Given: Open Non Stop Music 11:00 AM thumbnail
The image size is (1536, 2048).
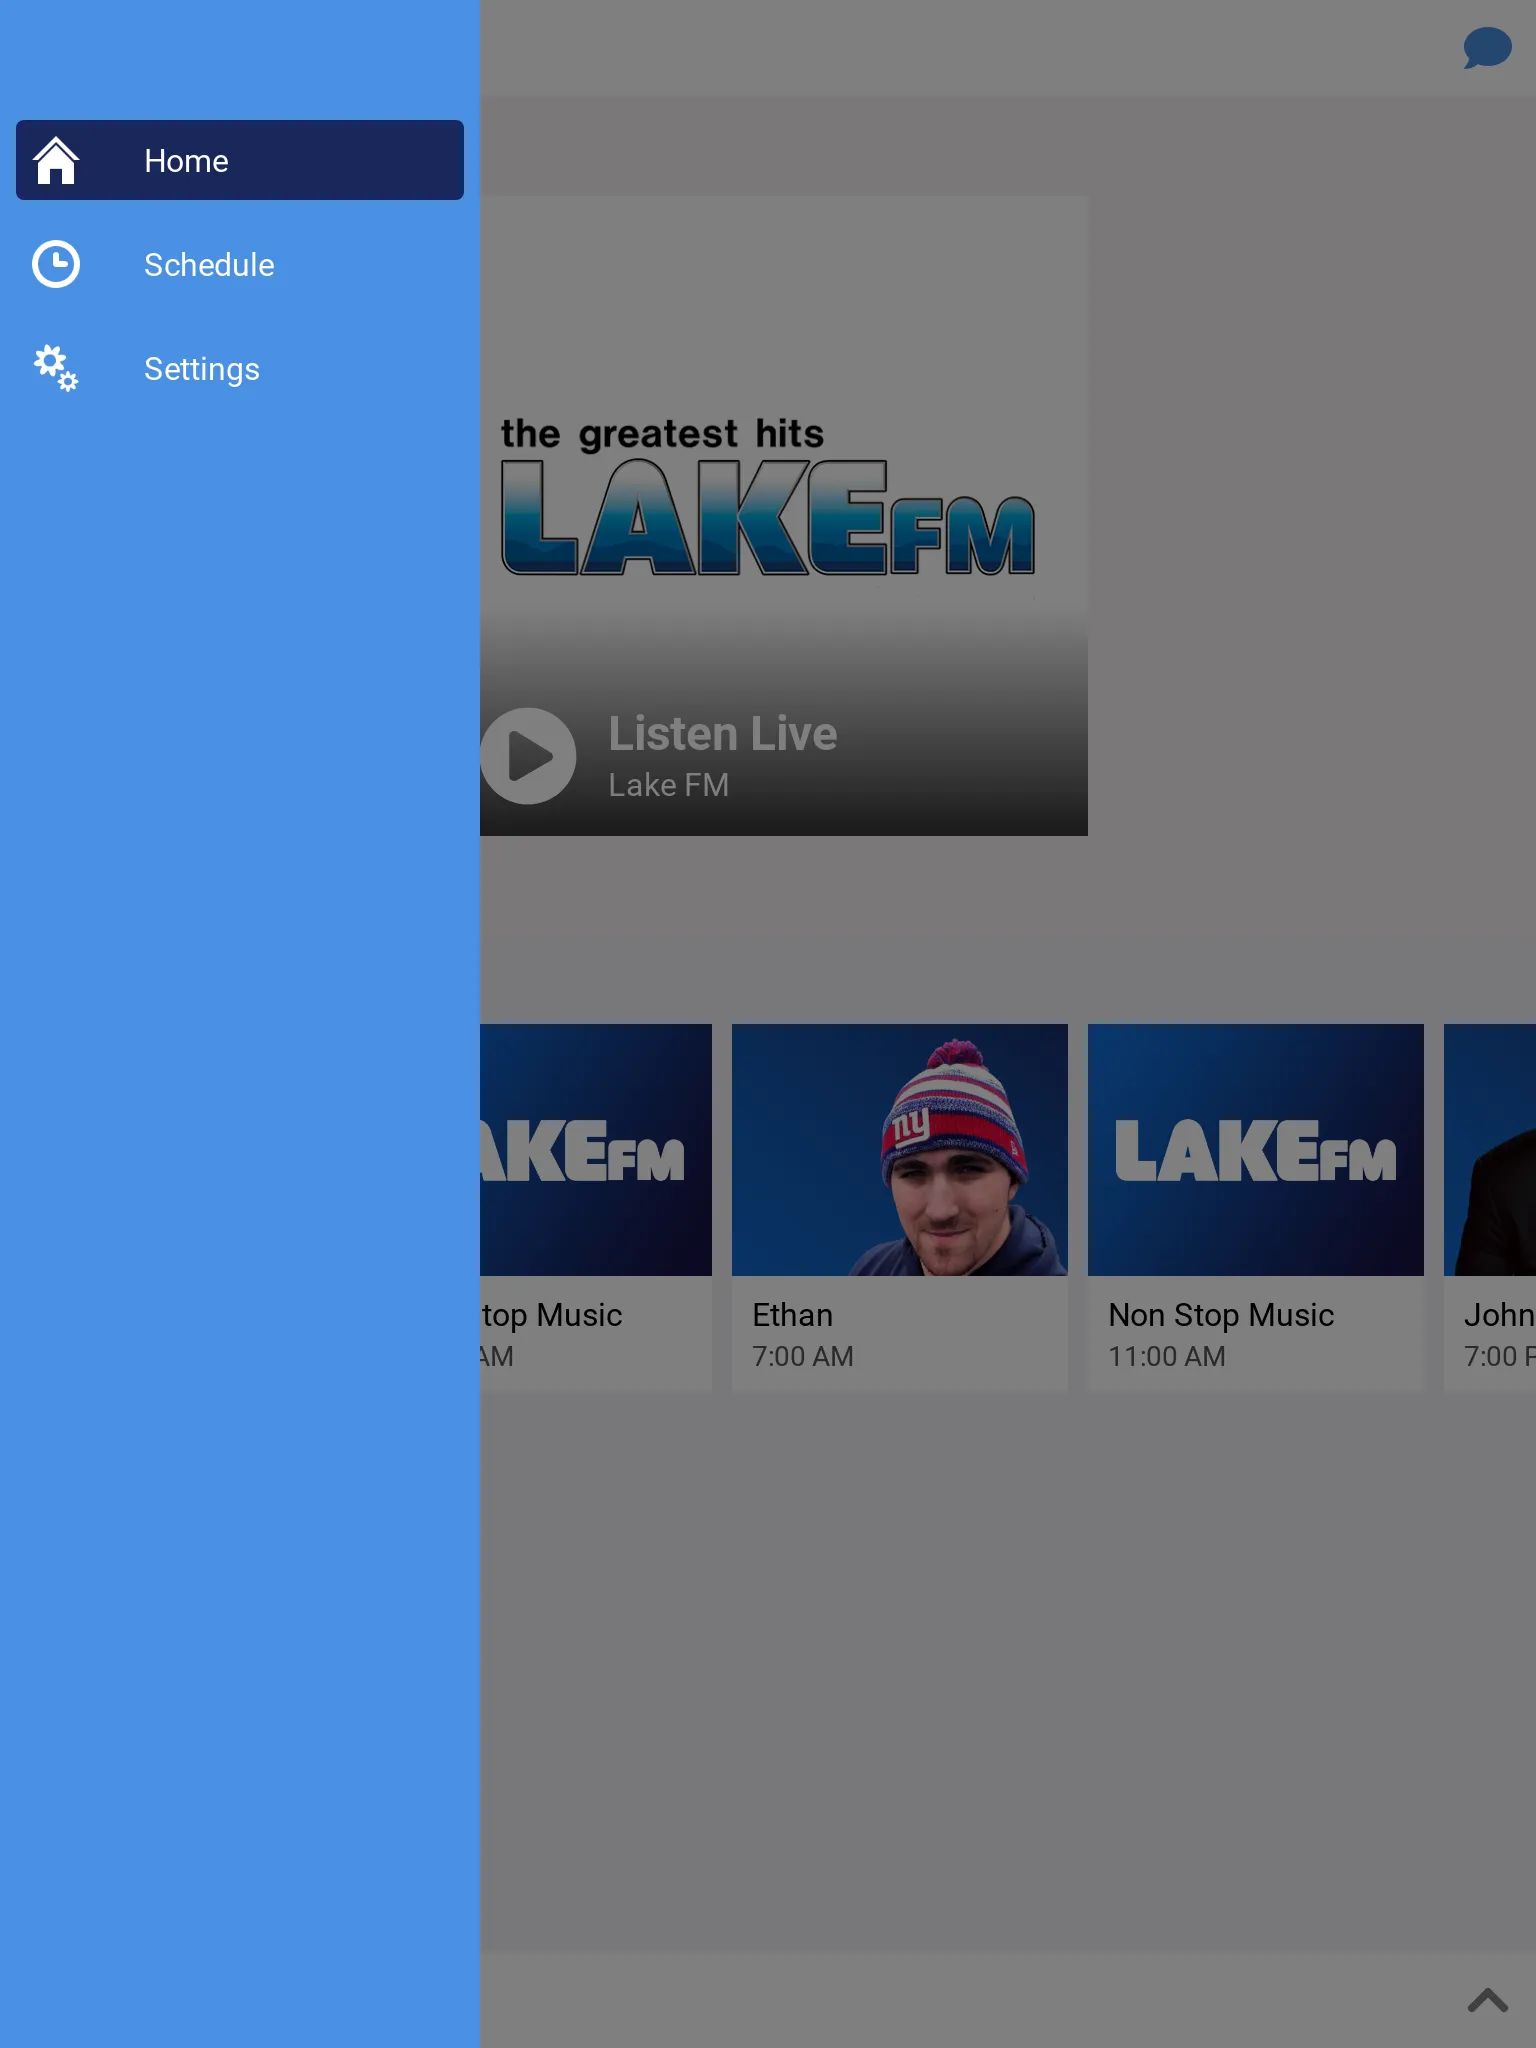Looking at the screenshot, I should (x=1256, y=1150).
